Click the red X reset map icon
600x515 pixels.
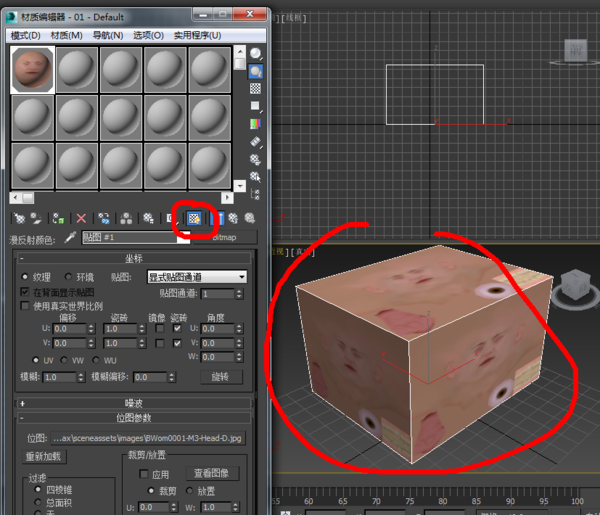tap(81, 218)
